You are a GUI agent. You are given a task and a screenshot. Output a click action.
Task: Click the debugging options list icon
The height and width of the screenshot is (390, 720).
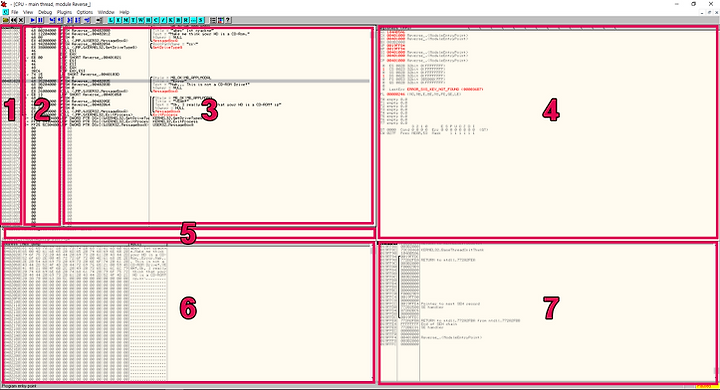pyautogui.click(x=213, y=20)
